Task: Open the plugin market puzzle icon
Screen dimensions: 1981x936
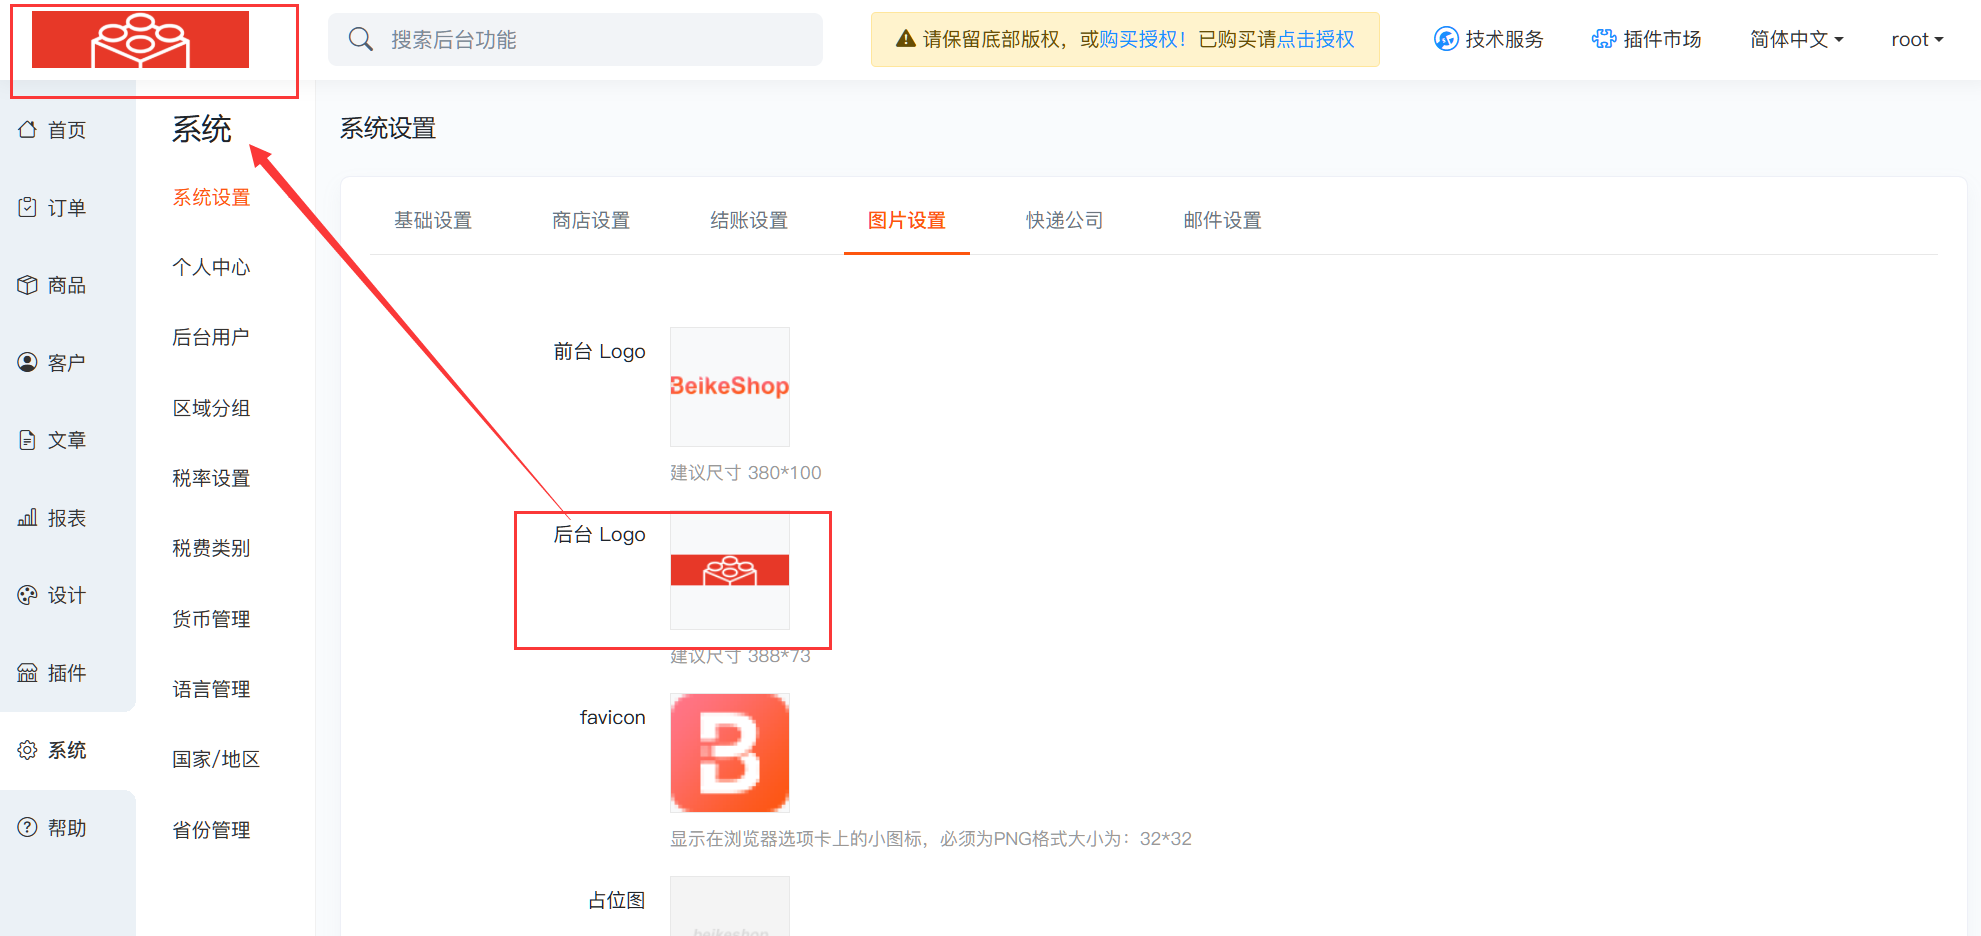Action: tap(1603, 39)
